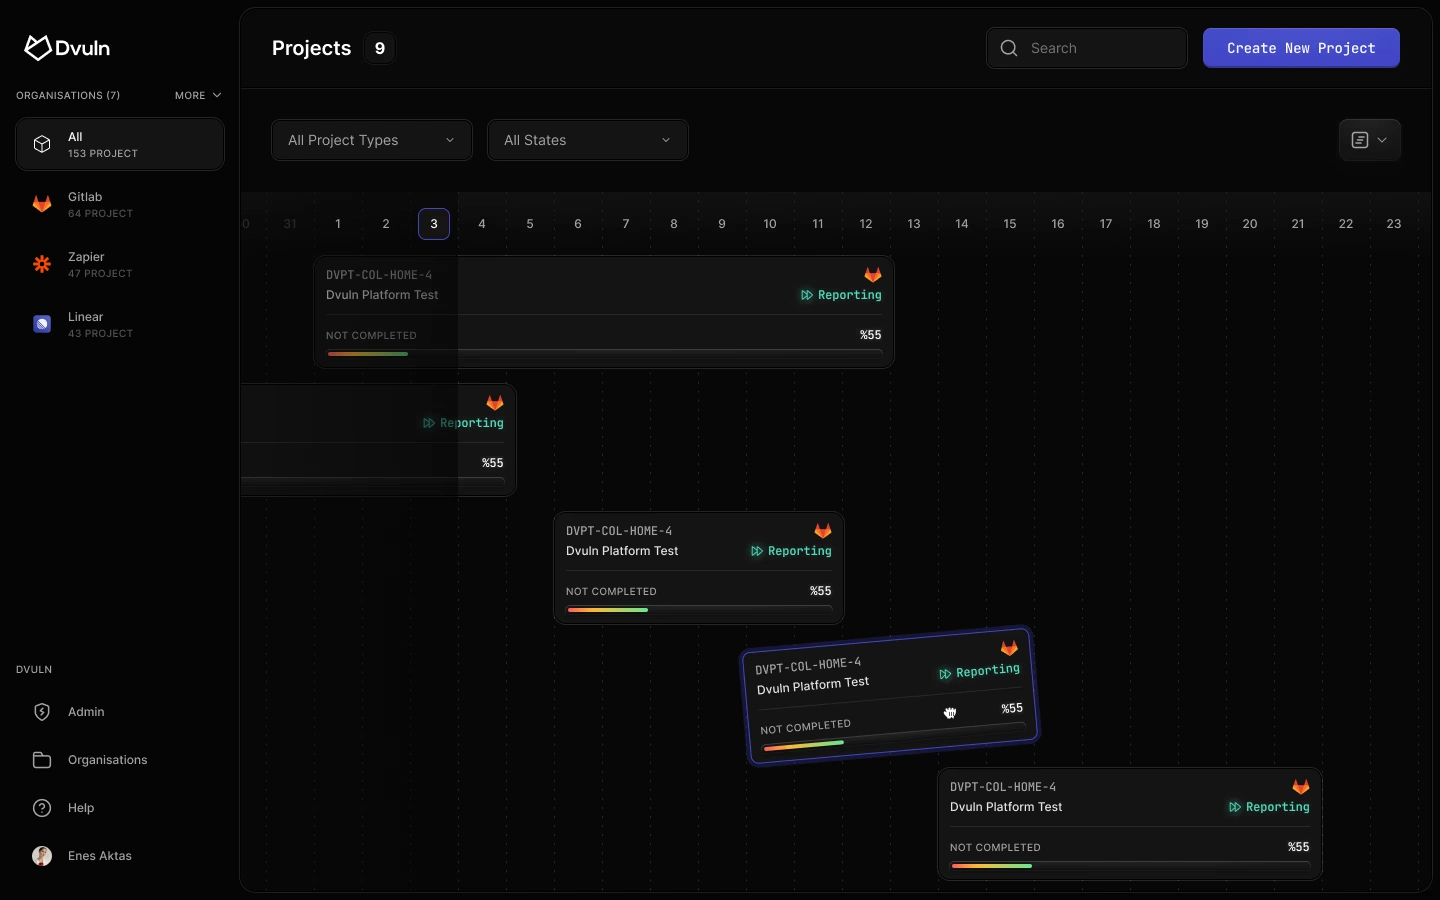Click the Dvuln brand name link
The width and height of the screenshot is (1440, 900).
coord(83,48)
